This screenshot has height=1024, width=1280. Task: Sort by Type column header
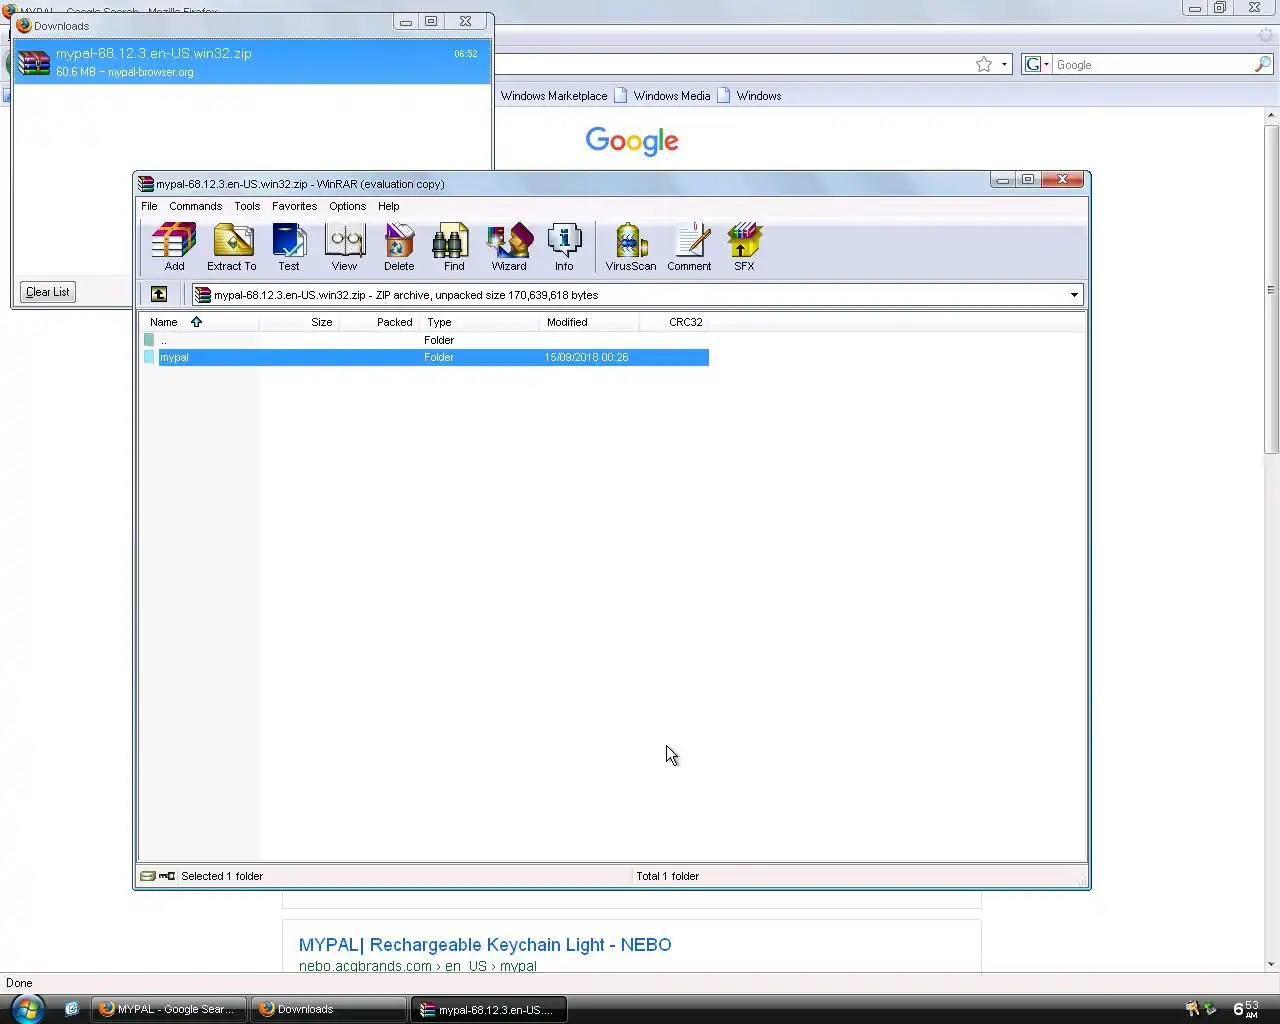coord(479,322)
